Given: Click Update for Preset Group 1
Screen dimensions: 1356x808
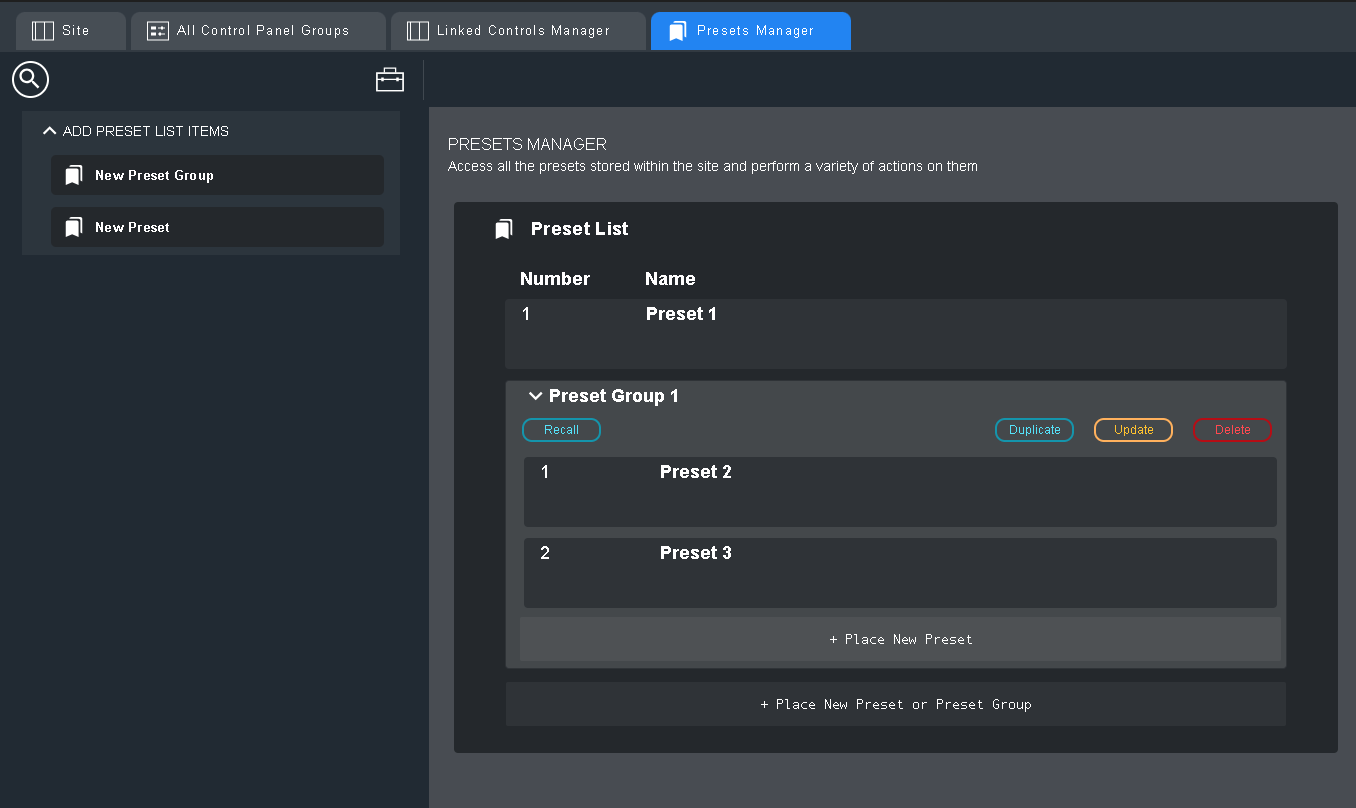Looking at the screenshot, I should pos(1133,430).
